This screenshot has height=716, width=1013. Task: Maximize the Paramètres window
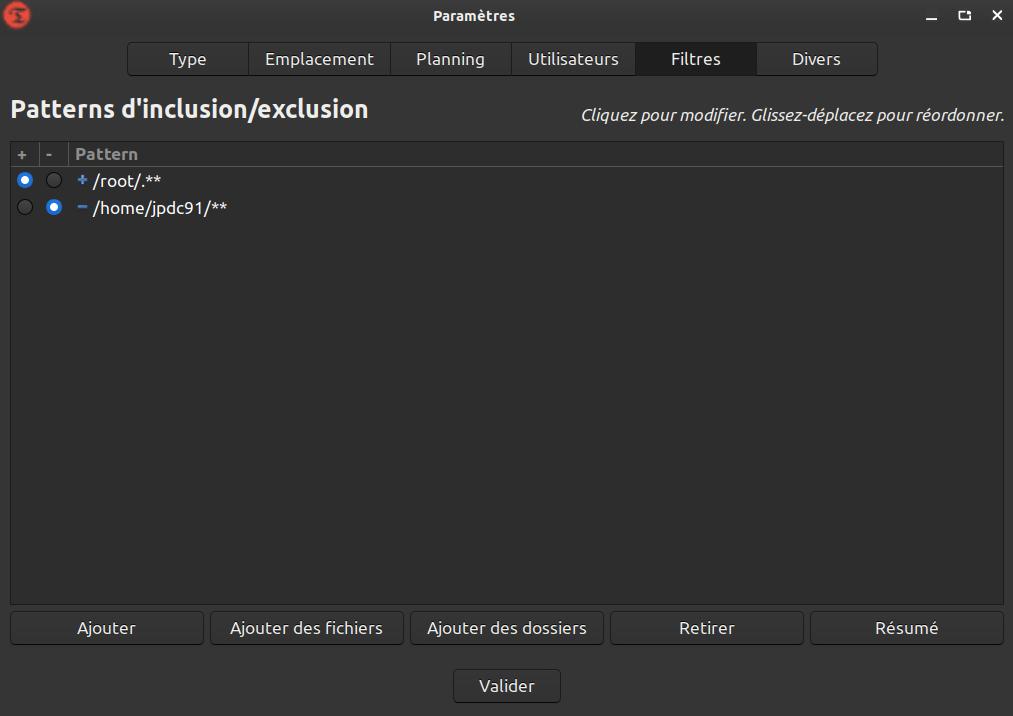click(965, 16)
